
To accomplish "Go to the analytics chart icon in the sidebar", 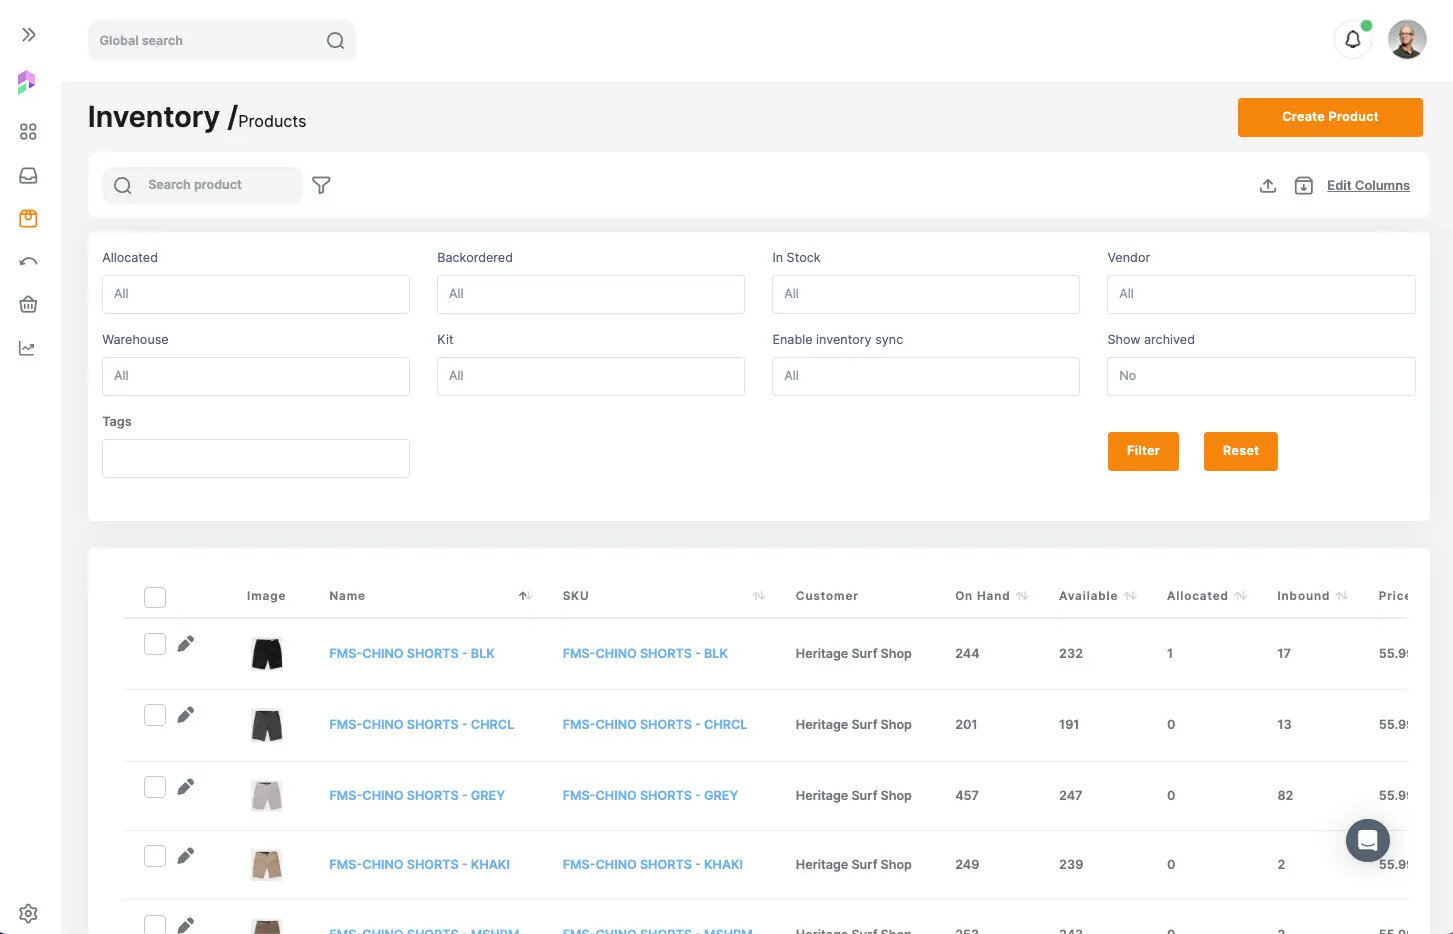I will pos(28,348).
